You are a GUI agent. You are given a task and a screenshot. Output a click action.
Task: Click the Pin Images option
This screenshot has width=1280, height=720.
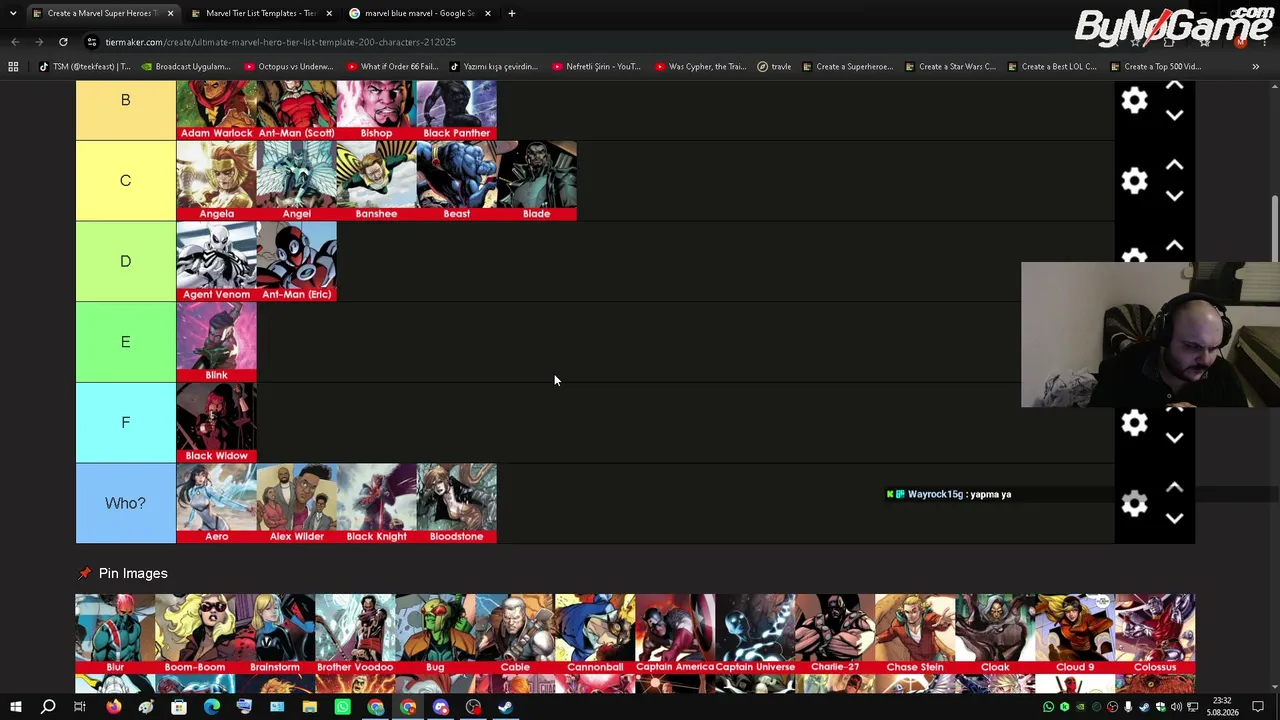point(122,573)
